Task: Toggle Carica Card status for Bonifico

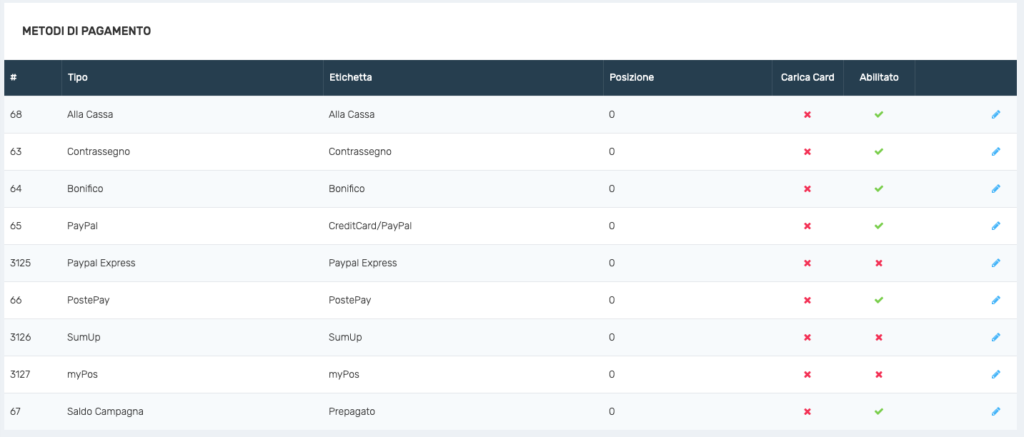Action: (x=807, y=189)
